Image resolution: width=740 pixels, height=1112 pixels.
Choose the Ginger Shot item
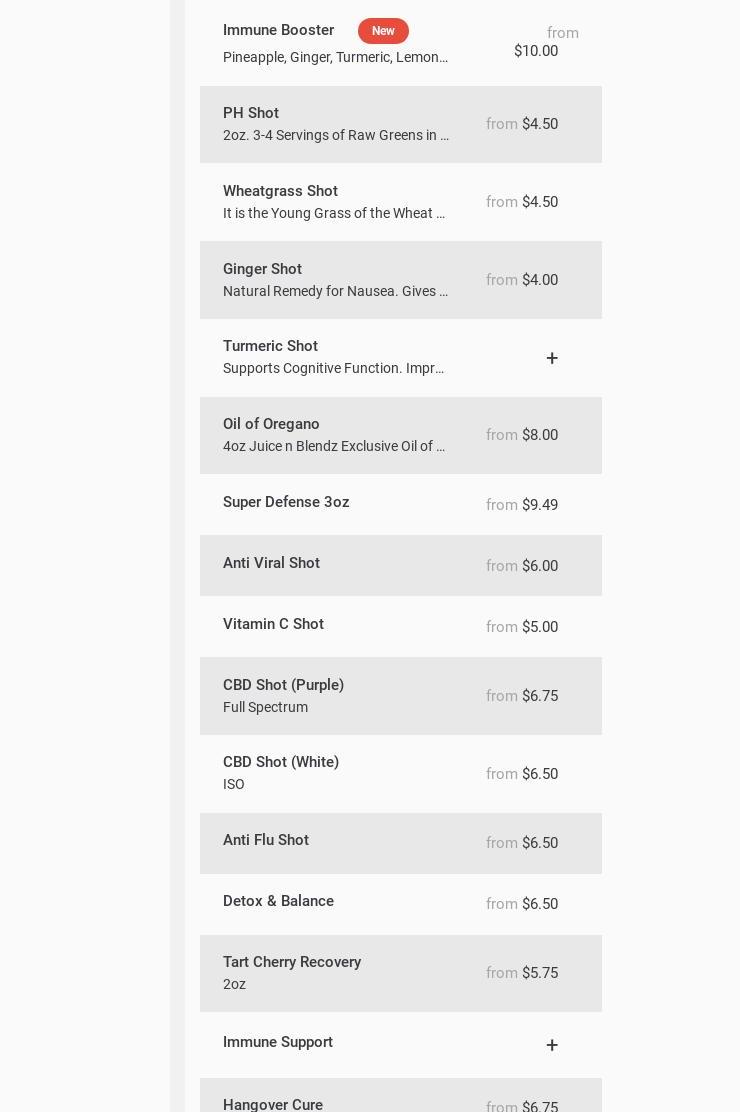(x=262, y=270)
